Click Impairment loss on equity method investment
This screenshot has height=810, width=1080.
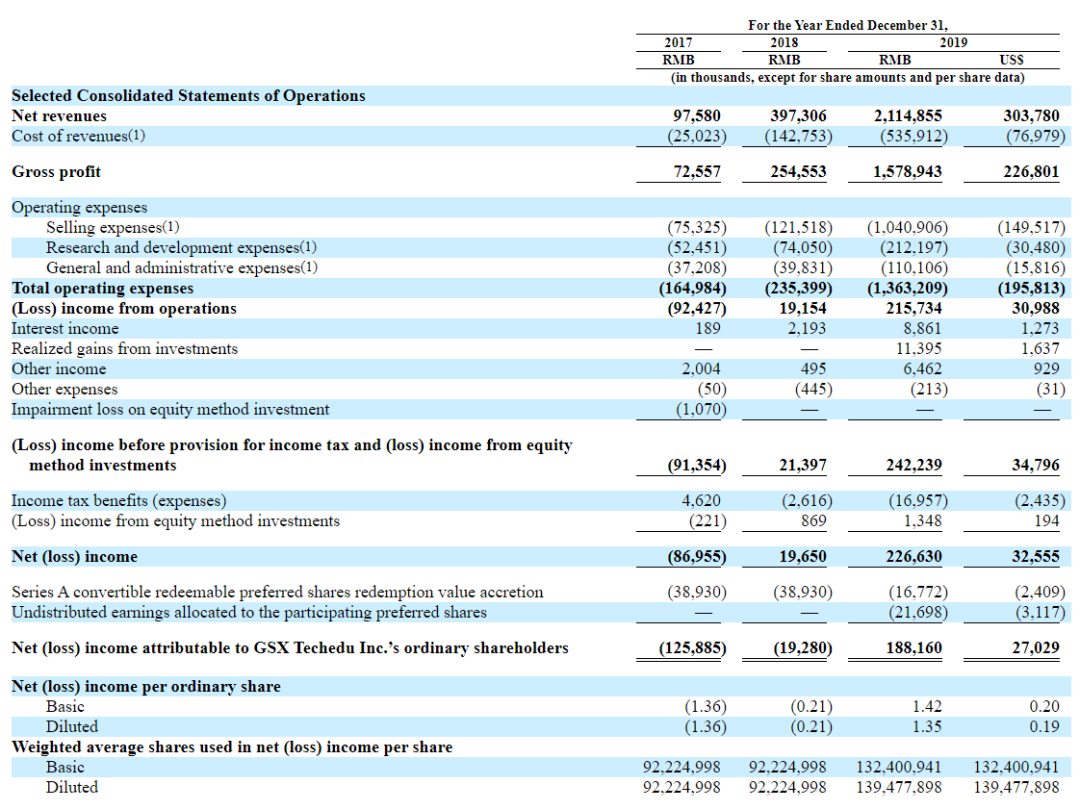[x=170, y=409]
